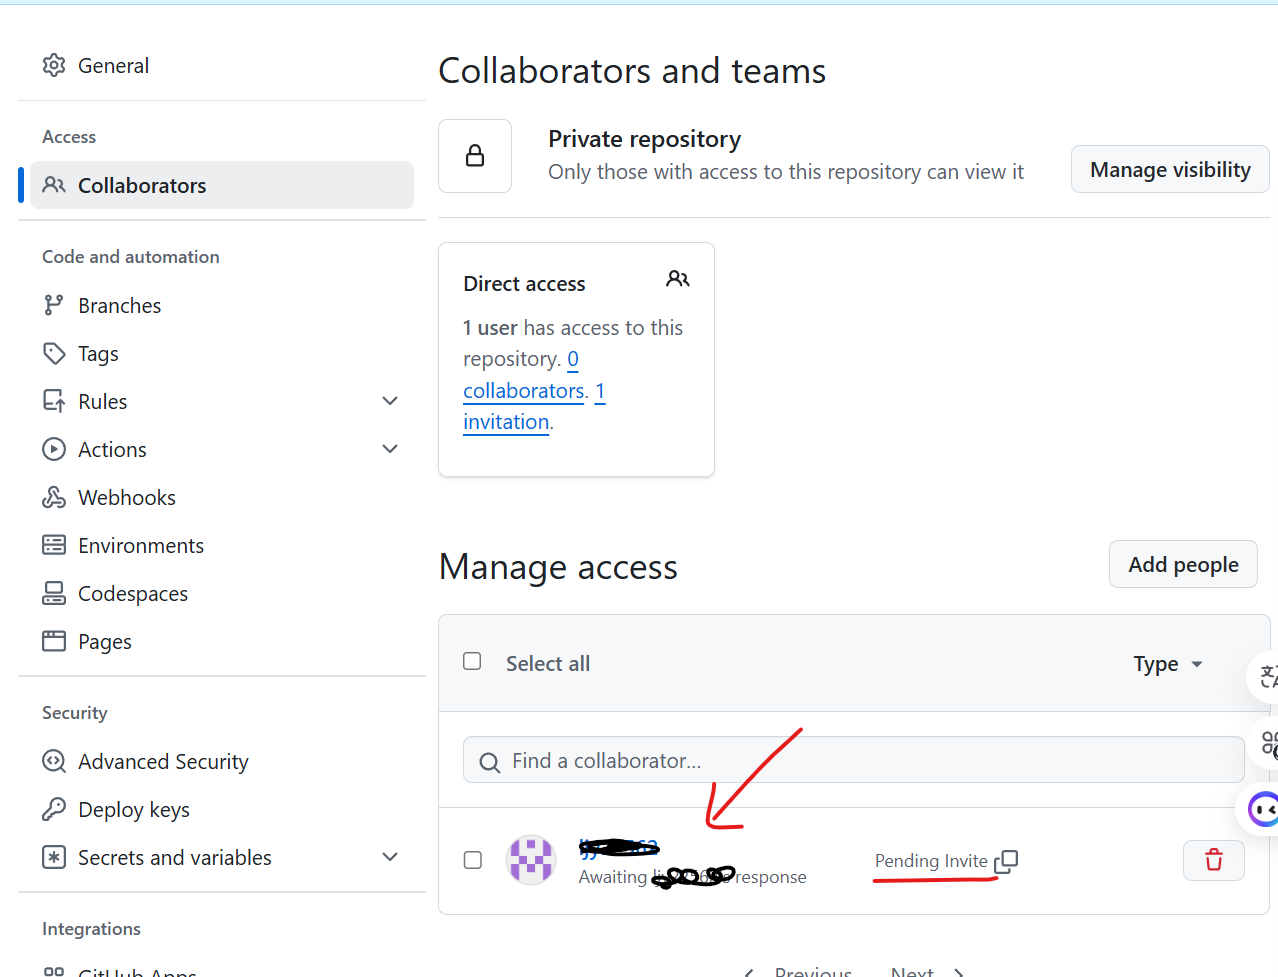Click the Advanced Security shield-search icon
1278x977 pixels.
click(54, 761)
